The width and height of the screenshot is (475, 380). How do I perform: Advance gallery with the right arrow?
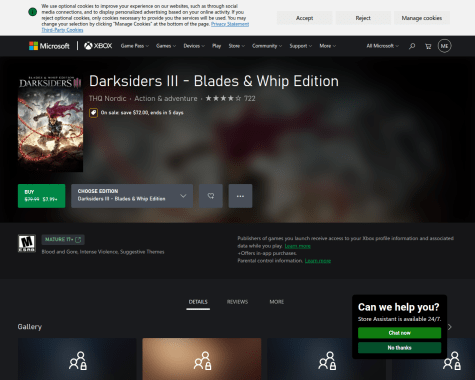pyautogui.click(x=450, y=327)
